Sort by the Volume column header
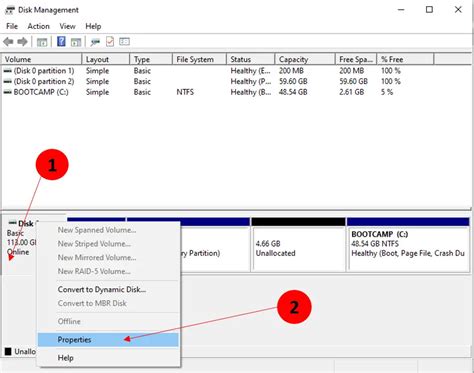Image resolution: width=474 pixels, height=373 pixels. 41,59
